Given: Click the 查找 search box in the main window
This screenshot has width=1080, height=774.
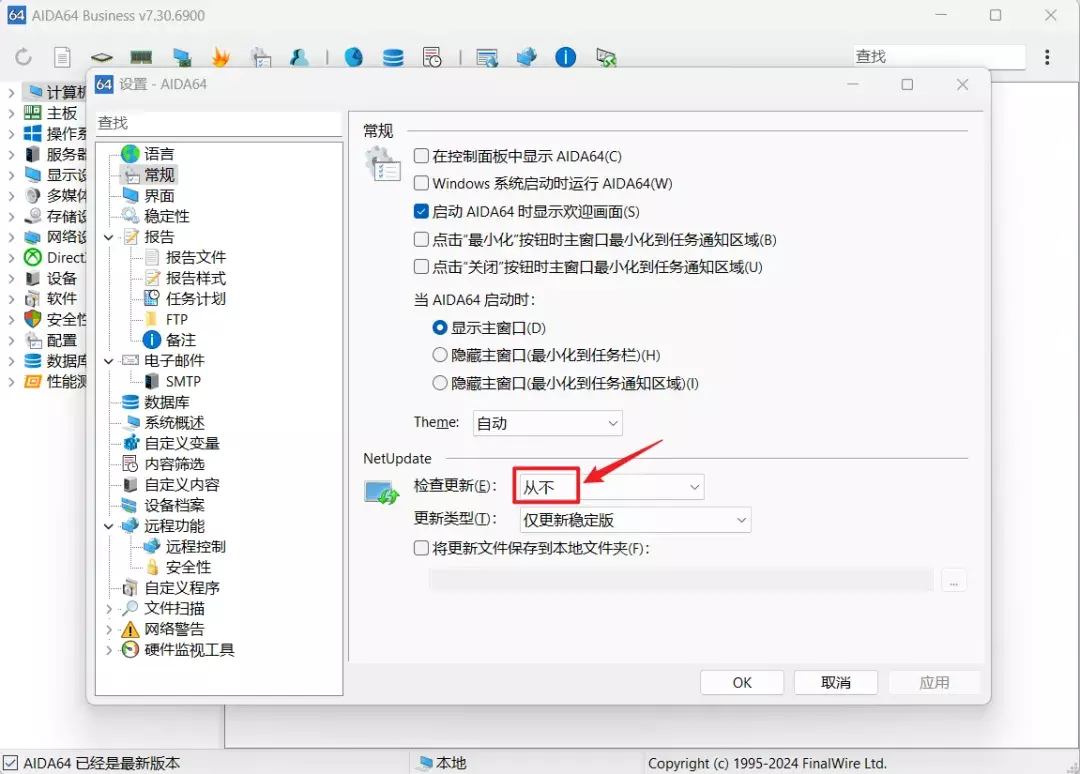Looking at the screenshot, I should coord(939,56).
